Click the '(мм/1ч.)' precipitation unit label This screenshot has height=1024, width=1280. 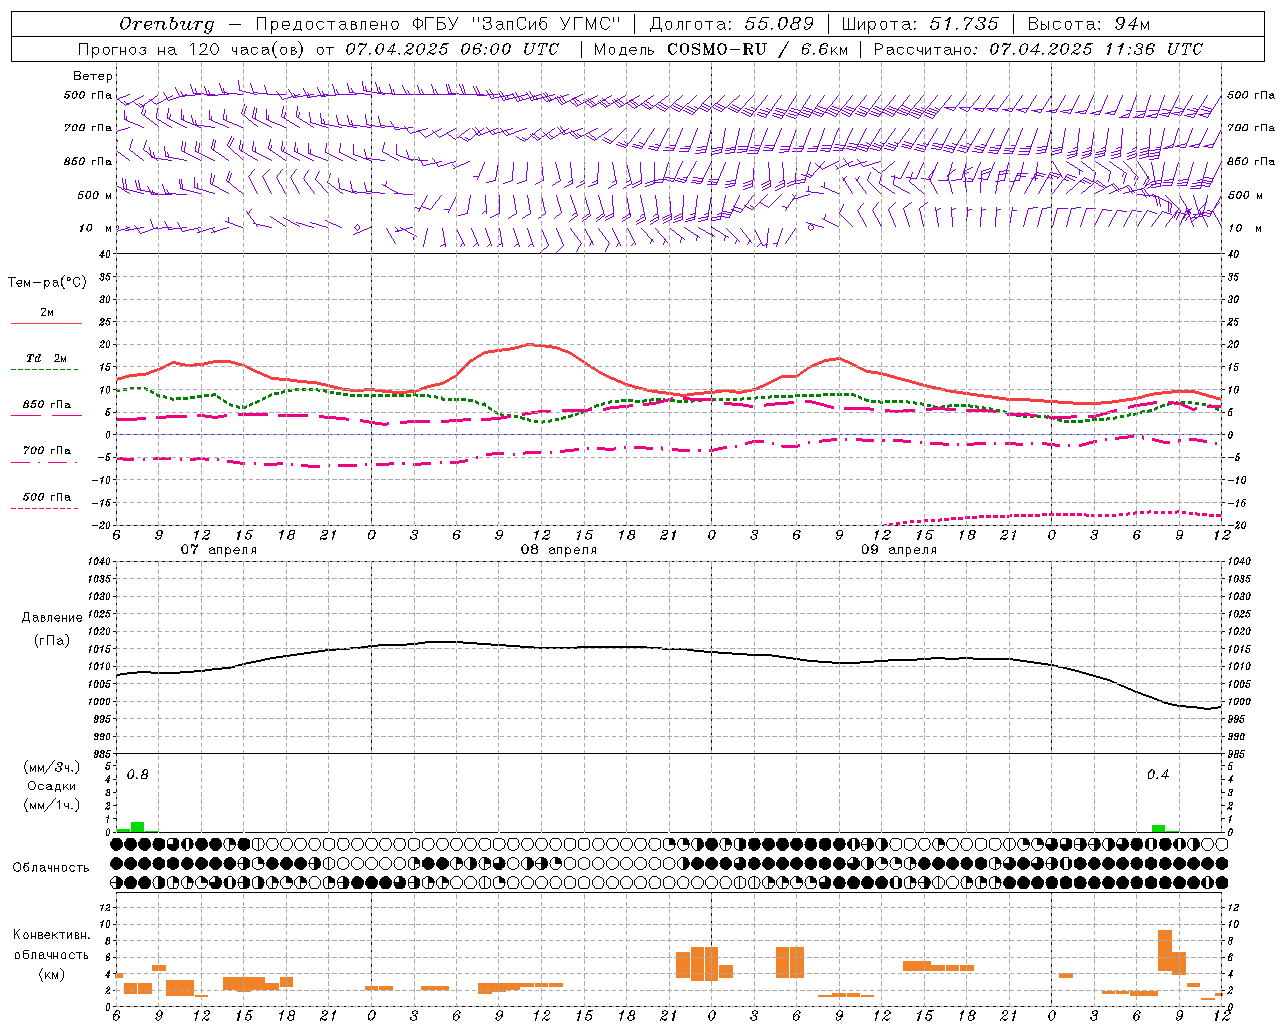51,804
